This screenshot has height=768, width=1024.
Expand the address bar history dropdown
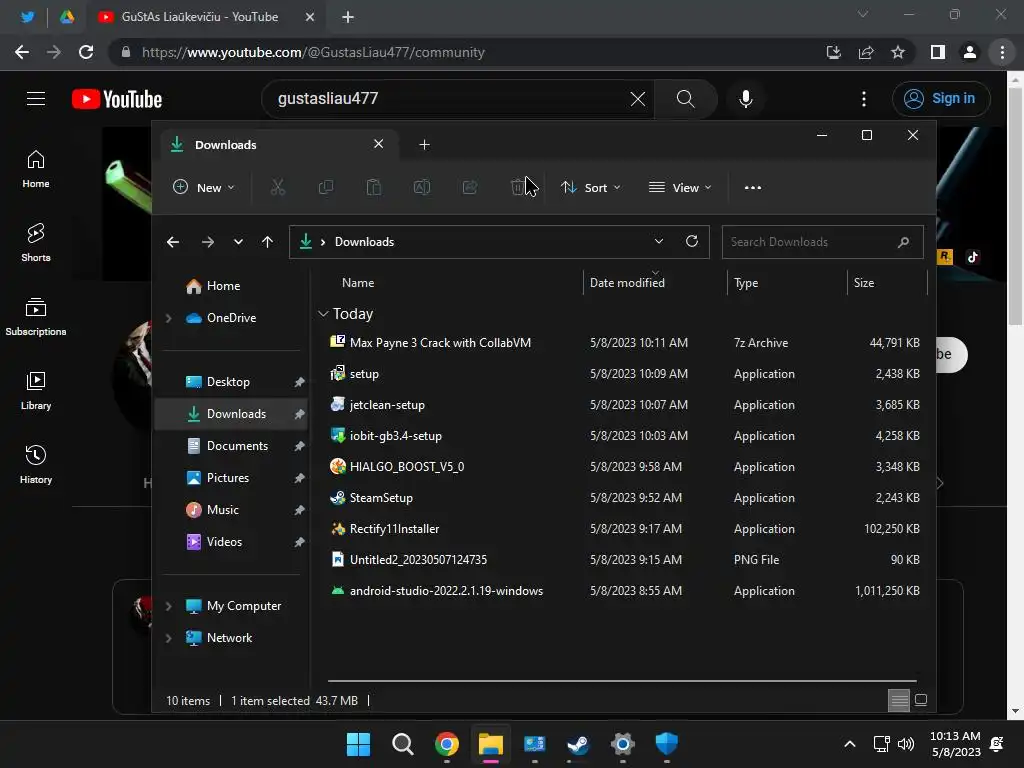659,241
